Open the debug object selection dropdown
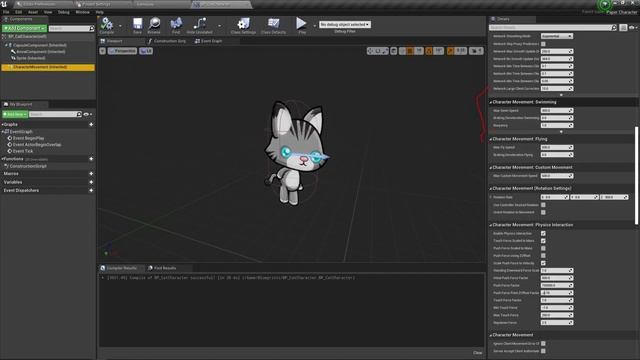Screen dimensions: 640x360 [345, 24]
